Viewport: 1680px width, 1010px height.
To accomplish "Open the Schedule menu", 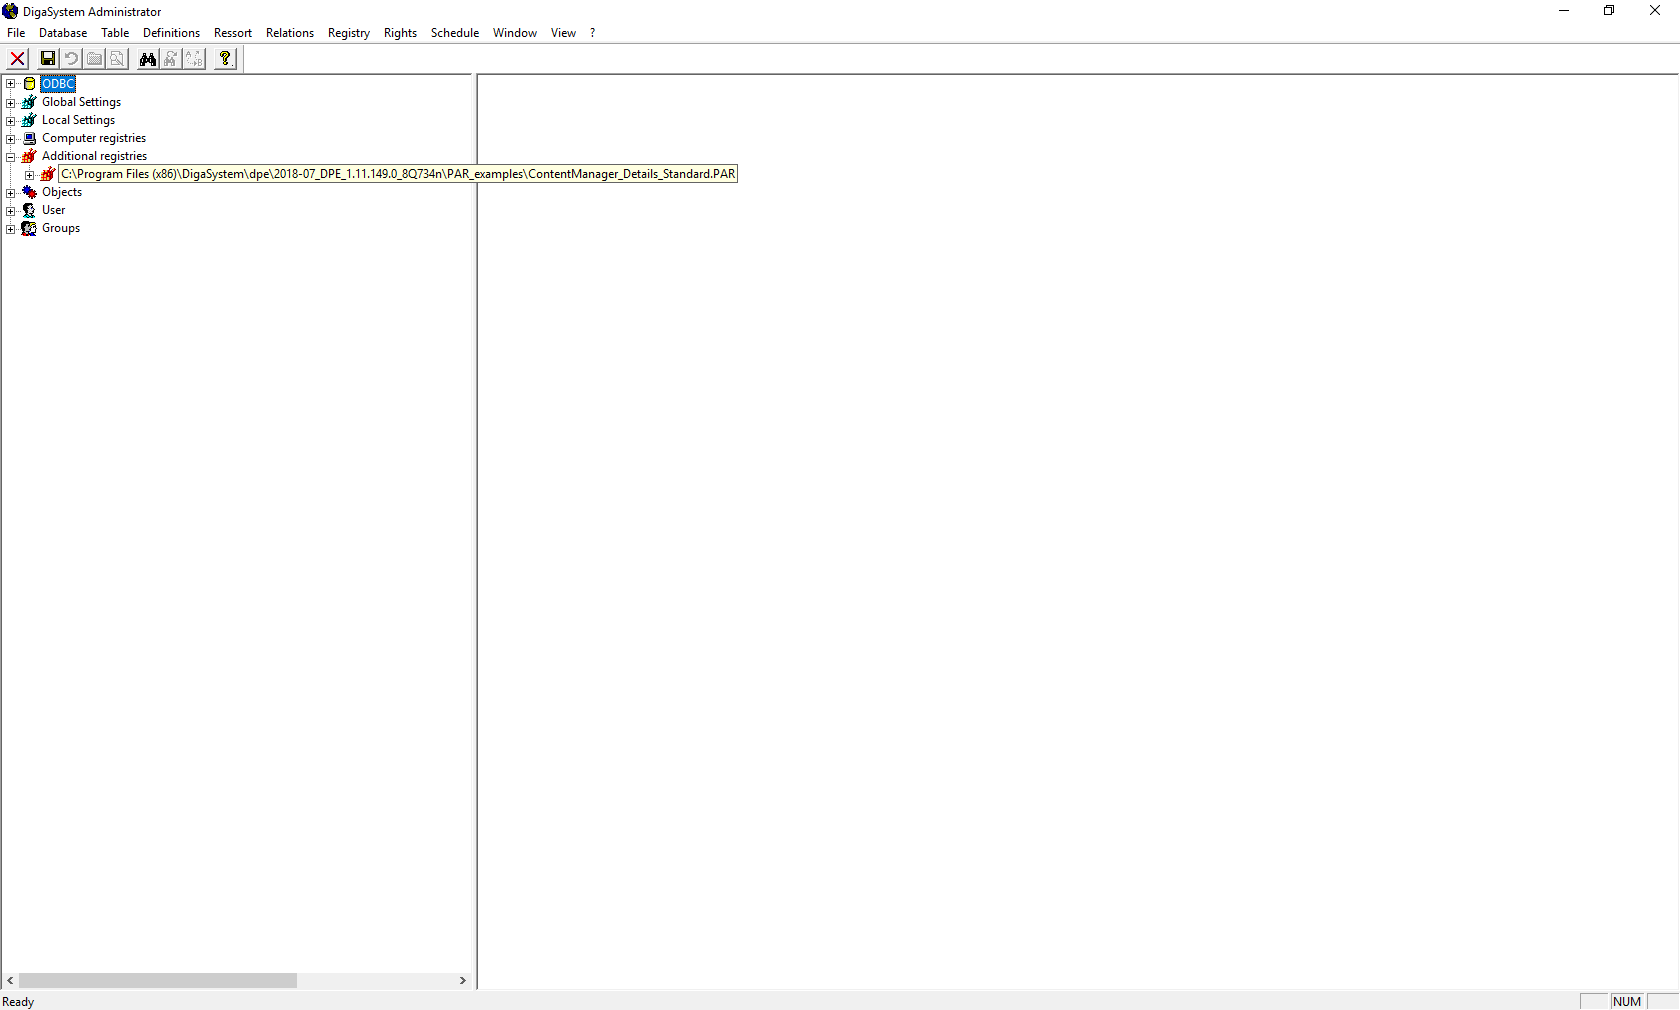I will pyautogui.click(x=454, y=33).
